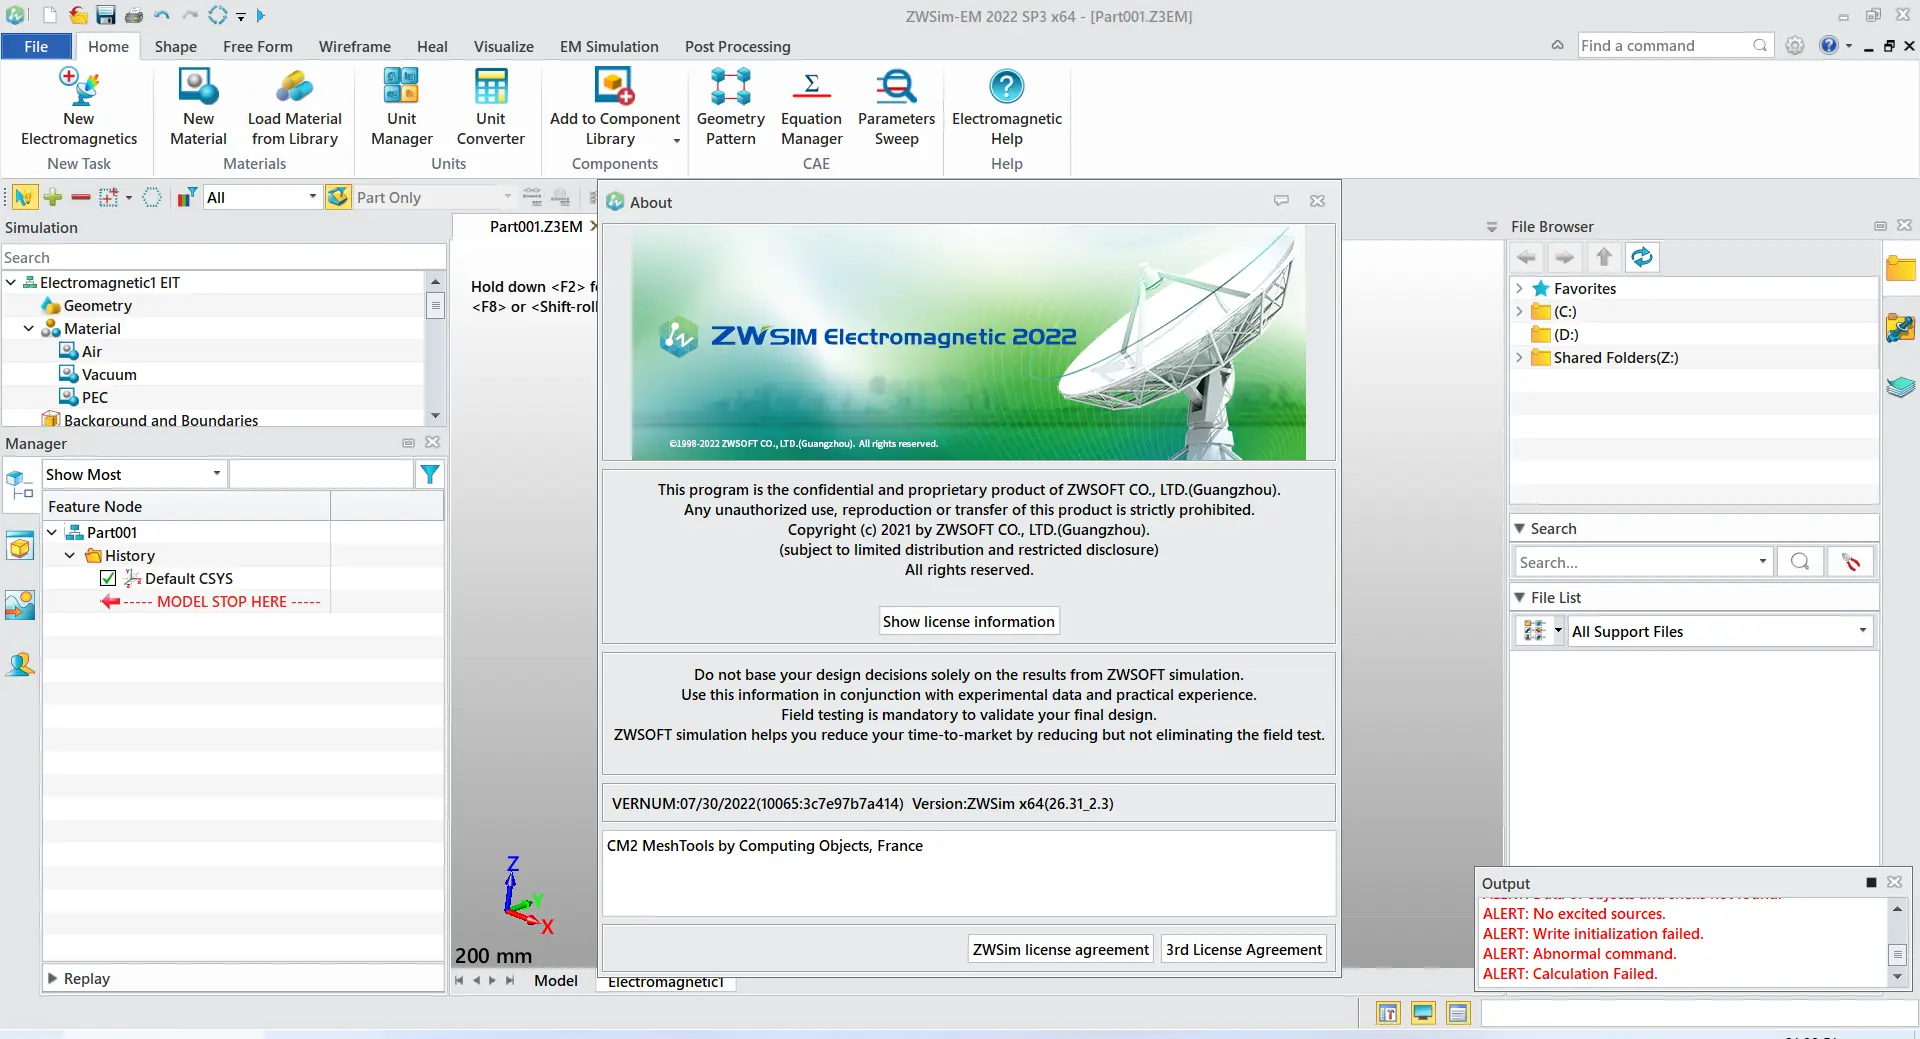Click the yellow folder icon on right sidebar
The width and height of the screenshot is (1920, 1039).
tap(1900, 268)
